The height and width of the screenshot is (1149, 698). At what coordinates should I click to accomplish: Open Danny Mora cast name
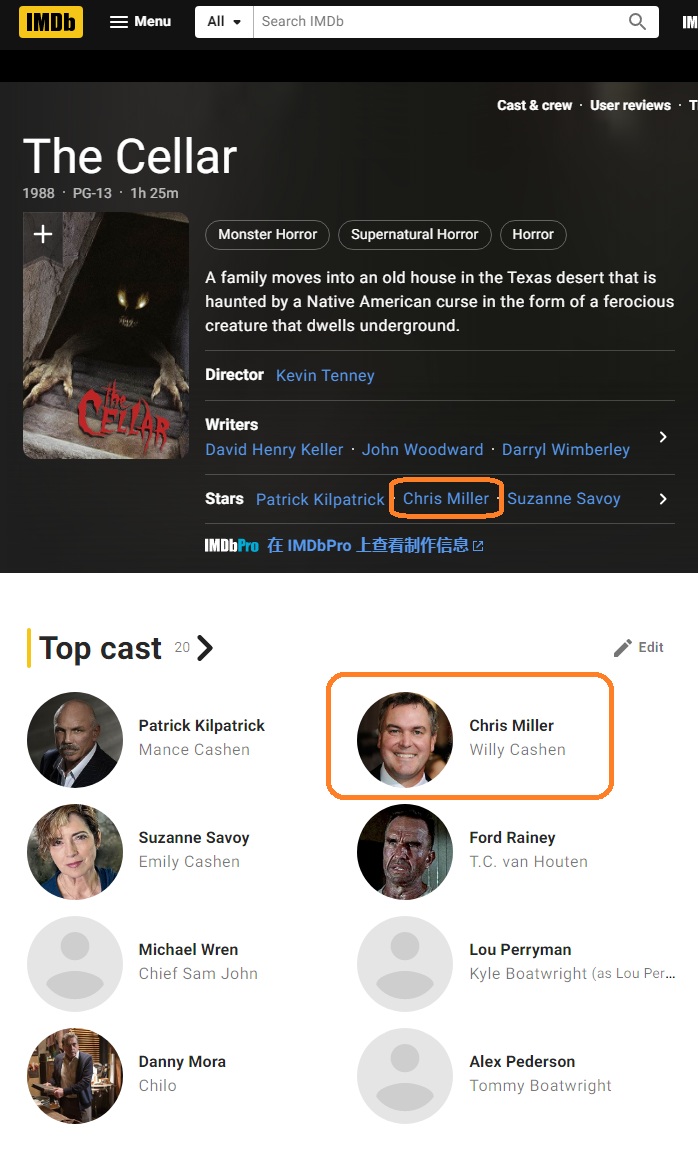click(x=182, y=1062)
